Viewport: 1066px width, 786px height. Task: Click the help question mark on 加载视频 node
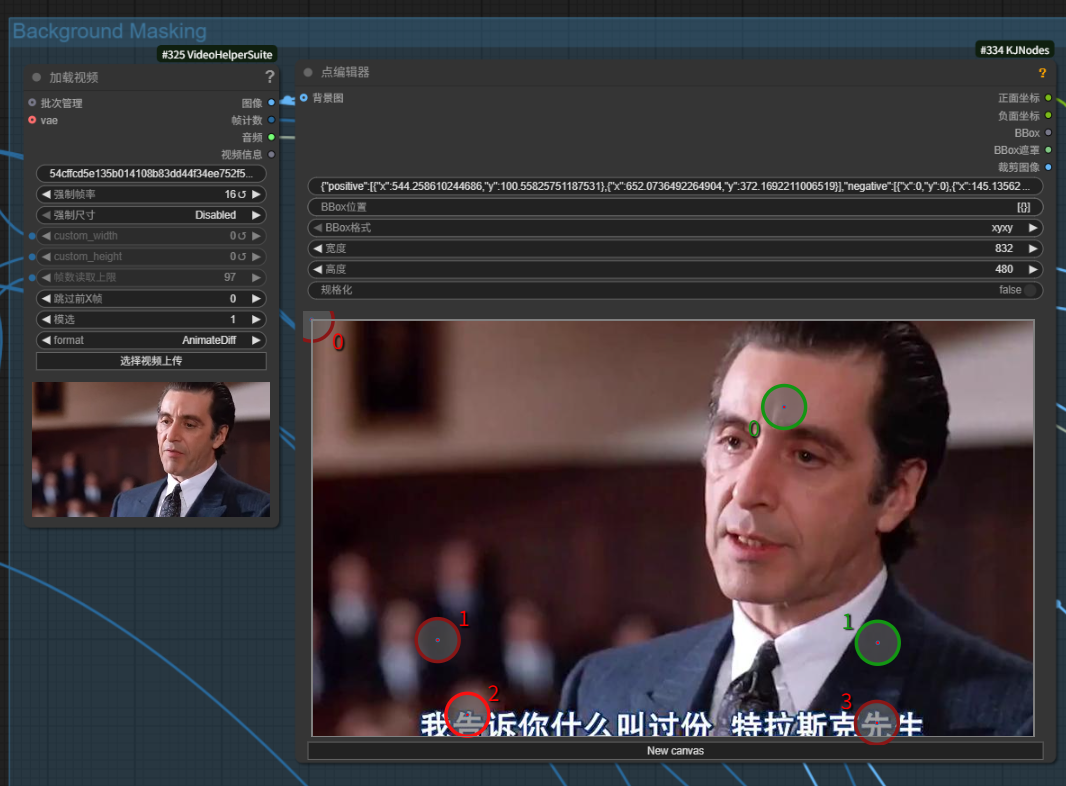coord(269,77)
